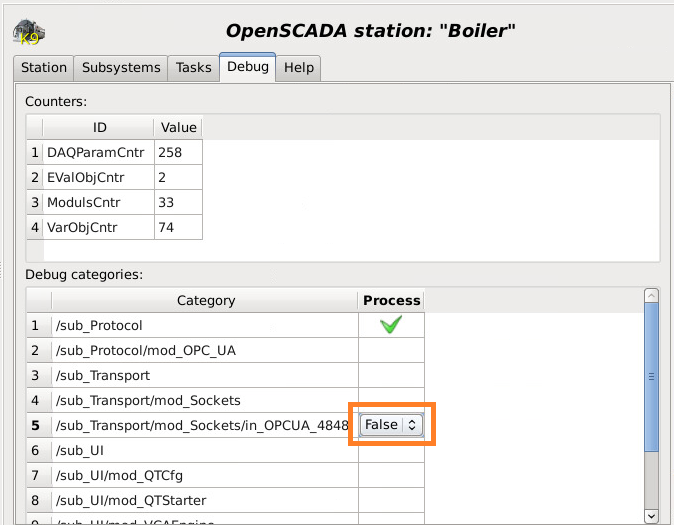Switch to the Subsystems tab

point(121,68)
